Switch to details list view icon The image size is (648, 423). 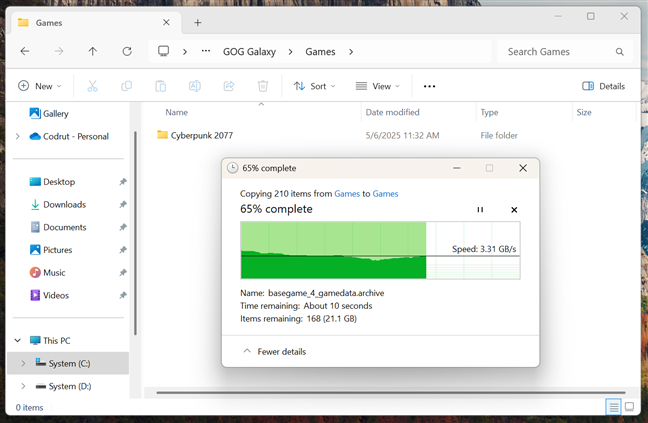click(614, 407)
